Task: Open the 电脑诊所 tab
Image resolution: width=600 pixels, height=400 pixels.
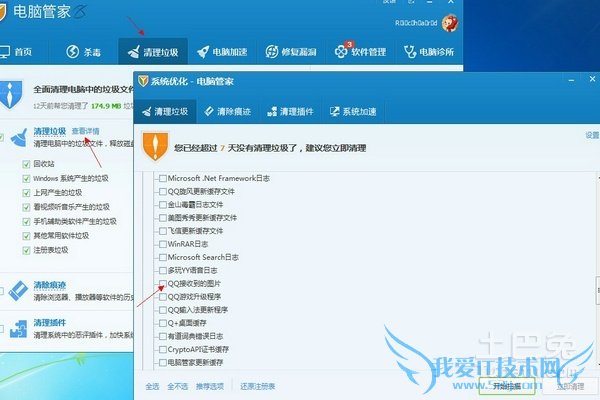Action: [x=429, y=52]
